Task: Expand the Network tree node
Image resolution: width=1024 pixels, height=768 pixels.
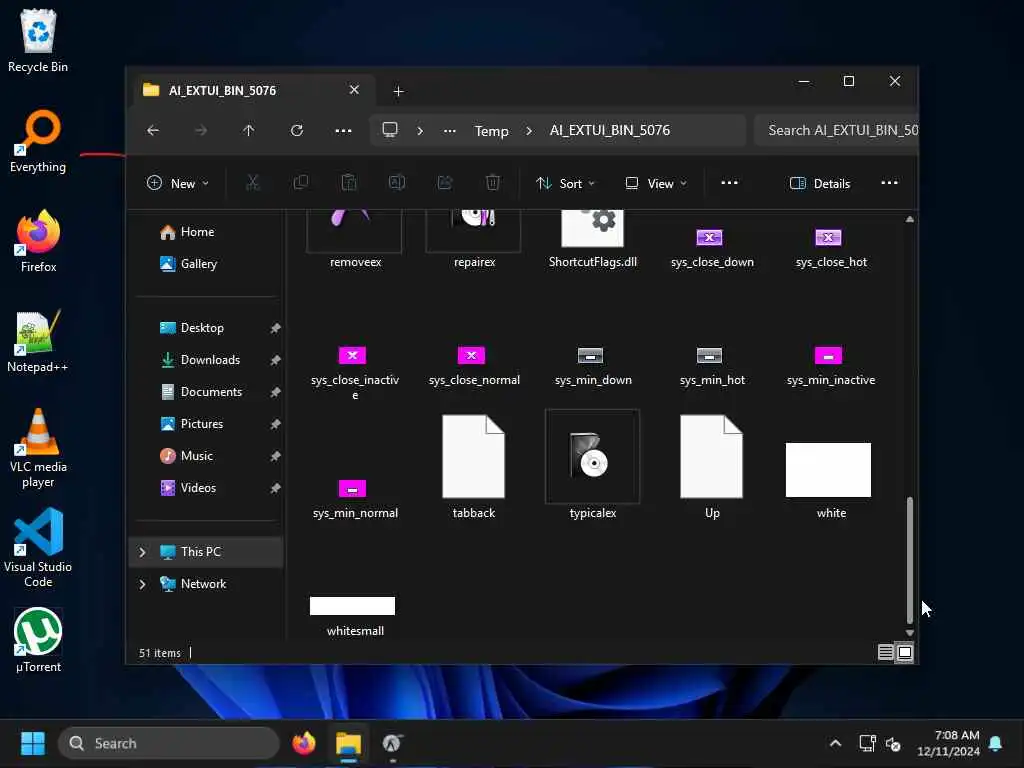Action: [x=142, y=584]
